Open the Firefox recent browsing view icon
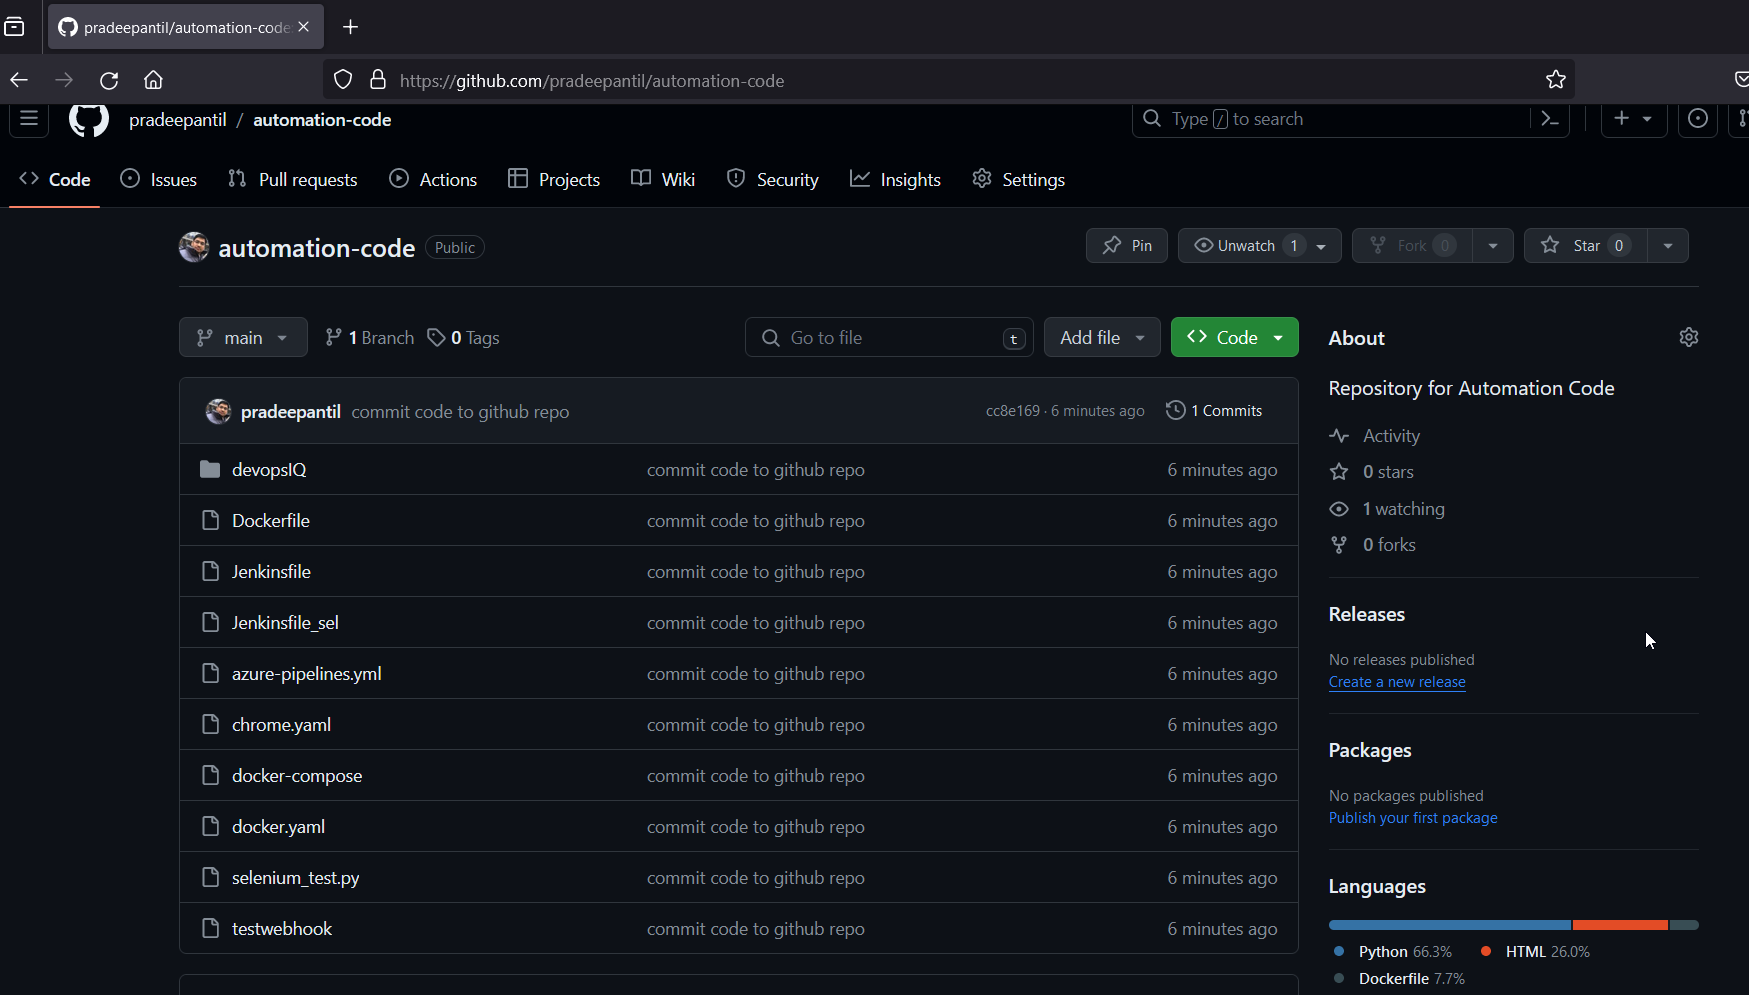The width and height of the screenshot is (1749, 995). [14, 27]
